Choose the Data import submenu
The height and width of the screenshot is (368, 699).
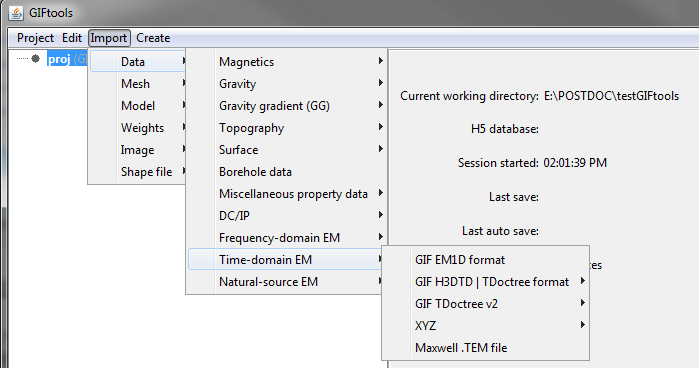[138, 62]
